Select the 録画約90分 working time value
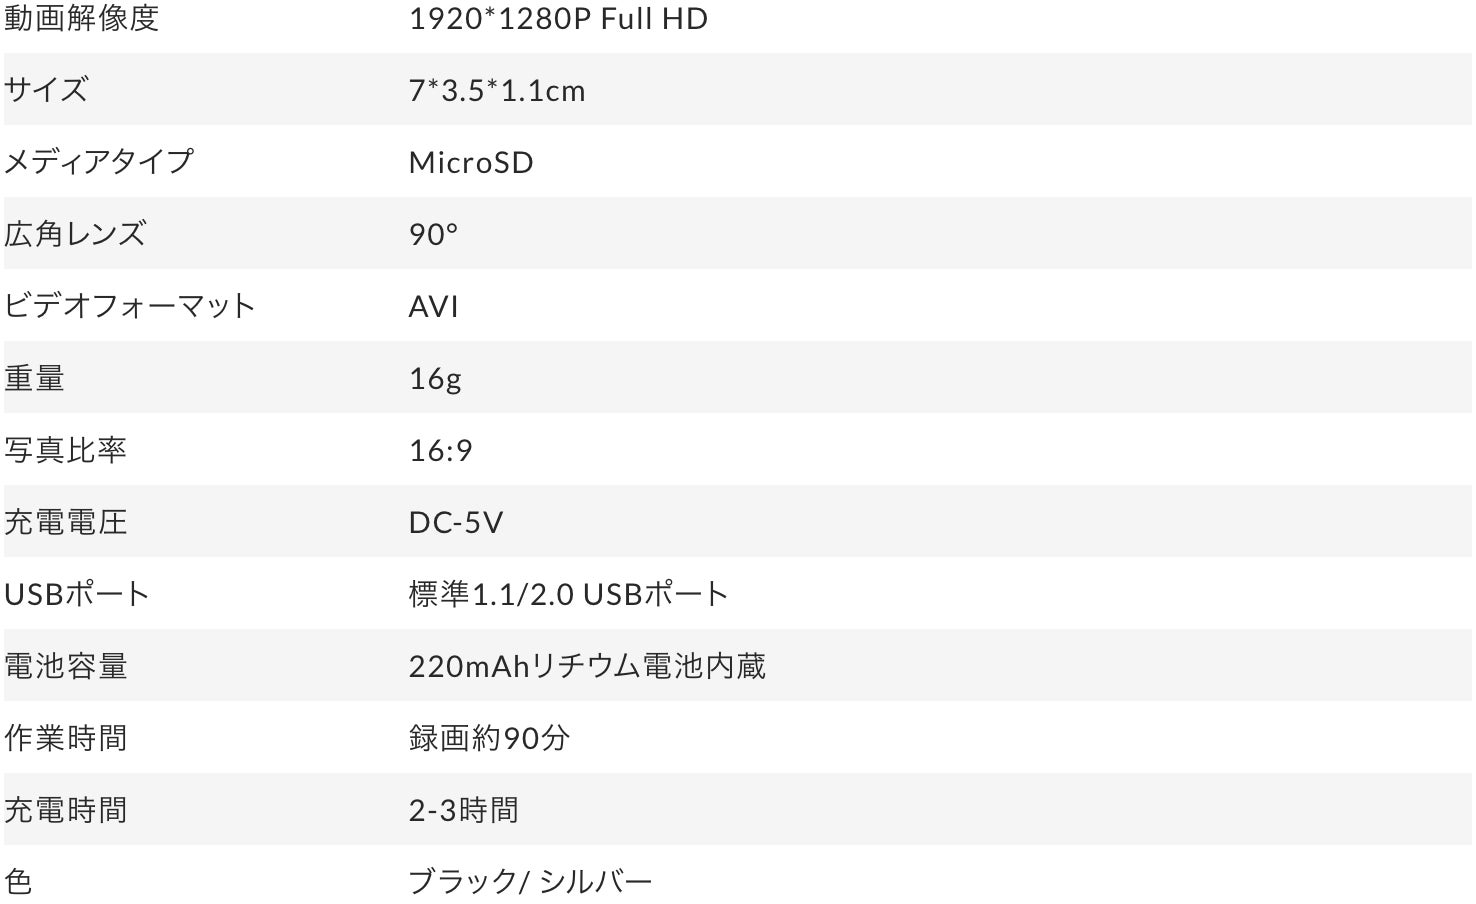 (489, 739)
